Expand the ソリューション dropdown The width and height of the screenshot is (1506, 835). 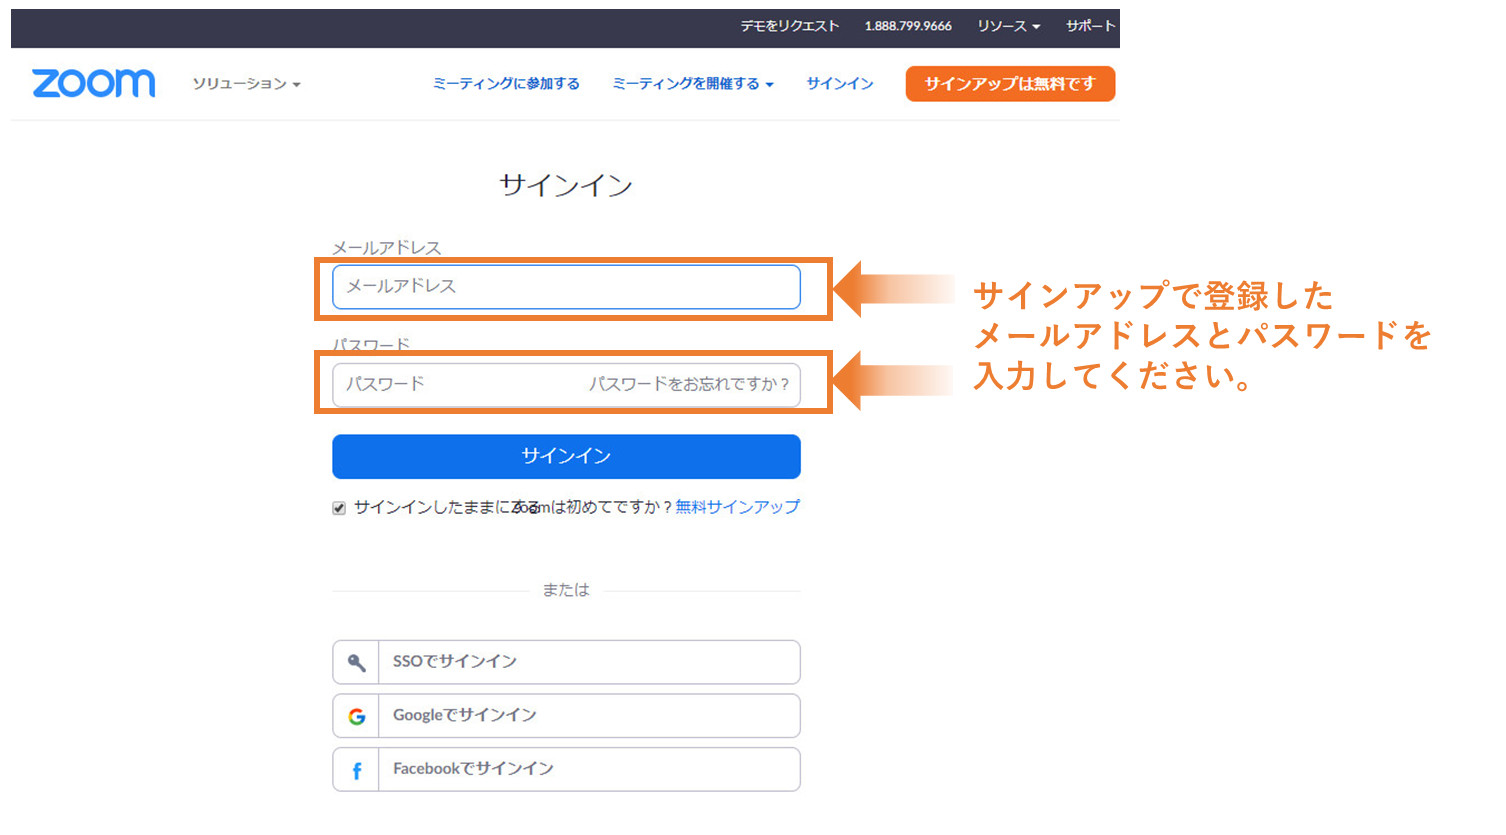(x=246, y=84)
